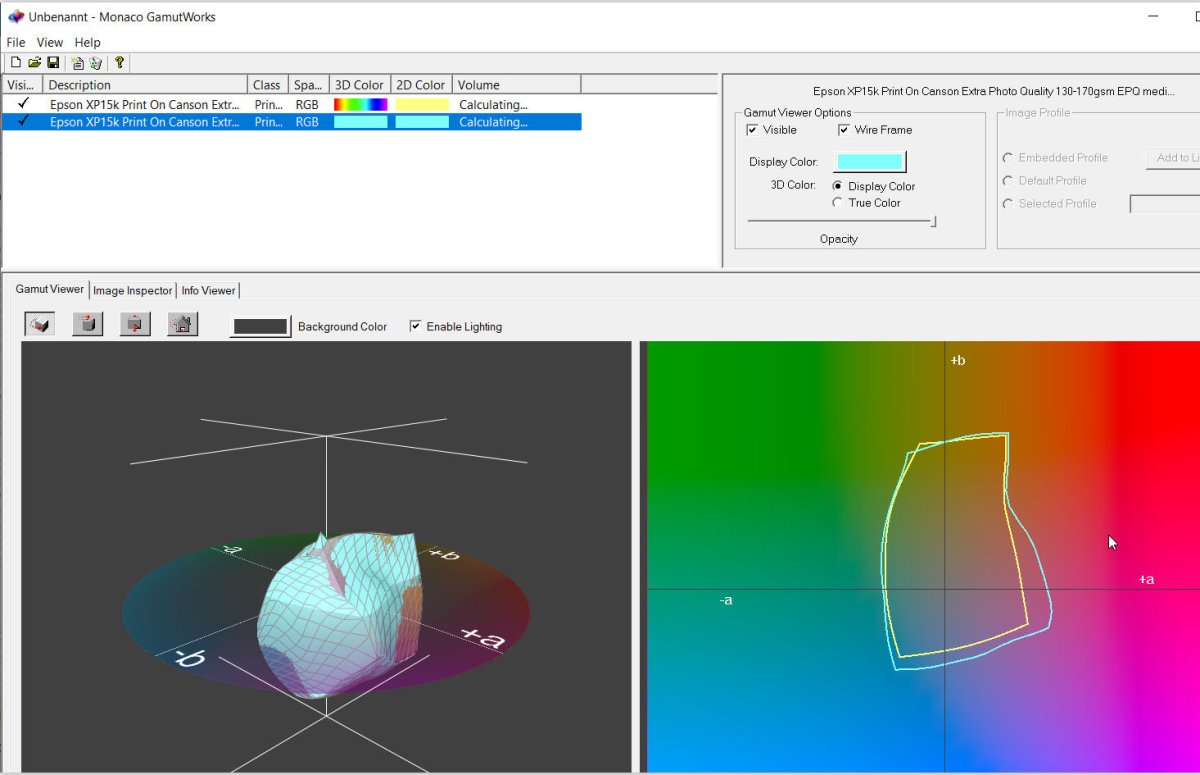The image size is (1200, 775).
Task: Select the free rotate cube tool
Action: pyautogui.click(x=39, y=324)
